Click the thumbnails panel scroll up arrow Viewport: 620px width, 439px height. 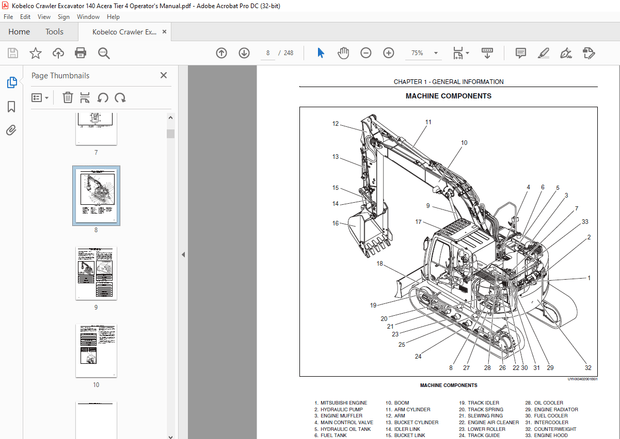coord(170,117)
